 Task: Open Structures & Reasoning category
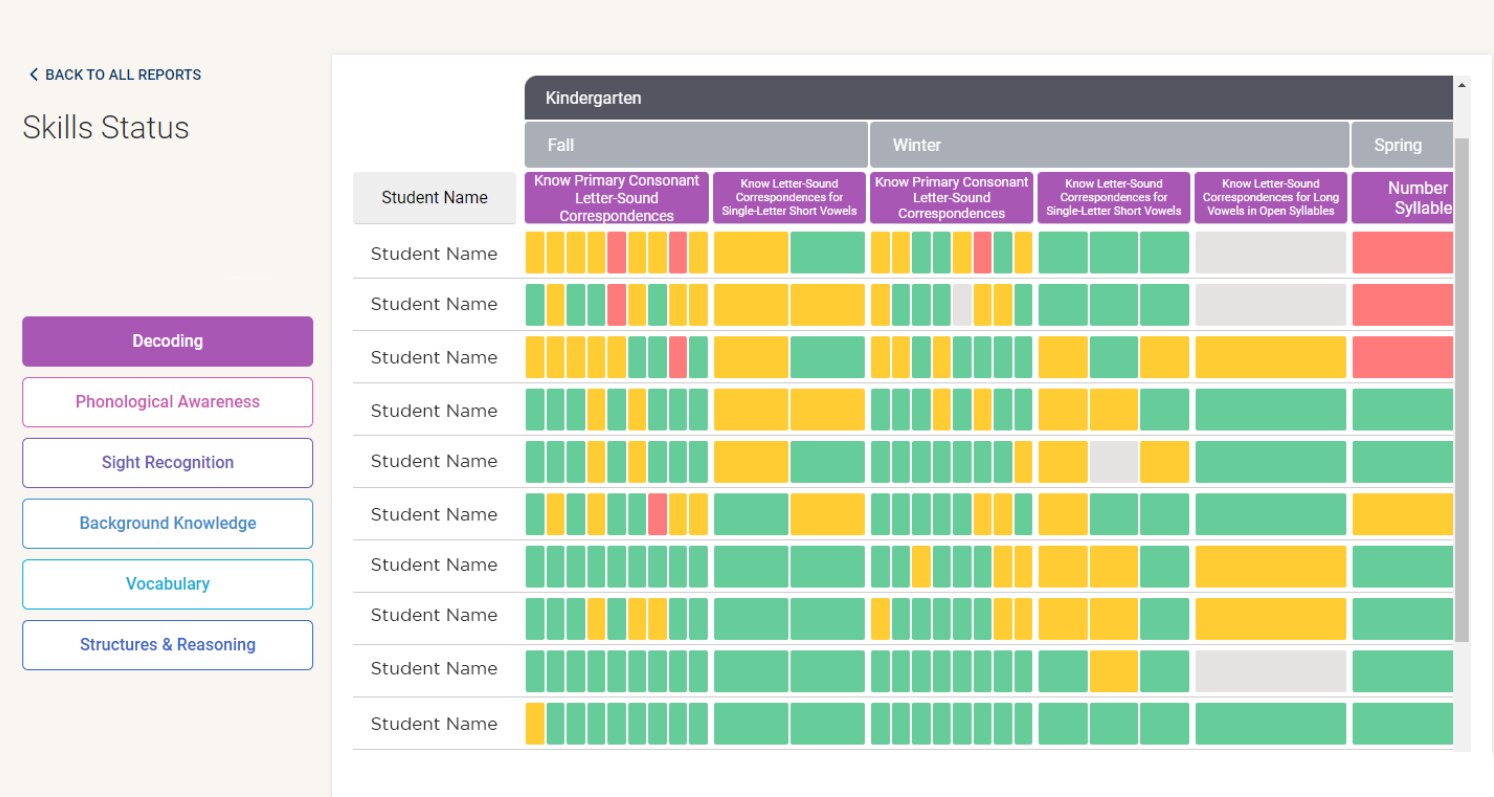coord(167,645)
